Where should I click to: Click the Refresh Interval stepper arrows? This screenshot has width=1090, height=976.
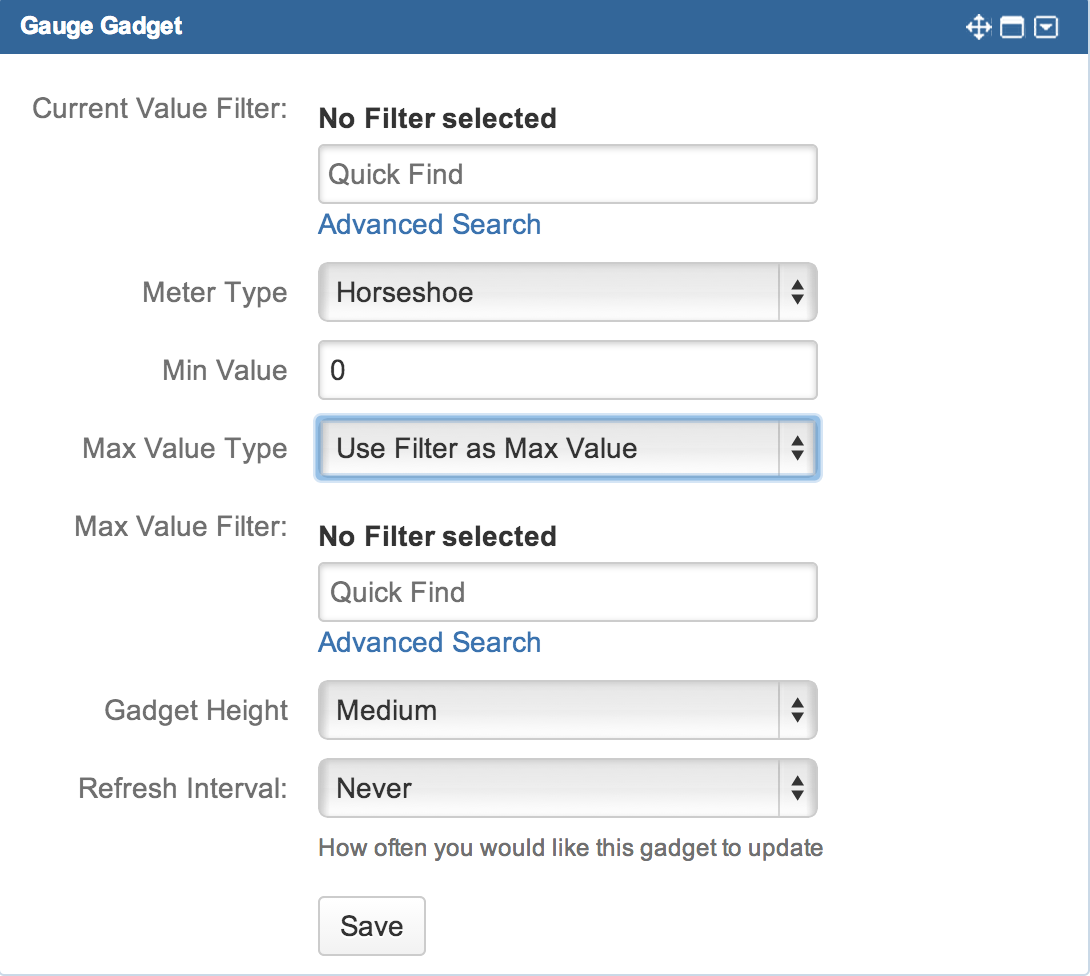click(x=797, y=788)
